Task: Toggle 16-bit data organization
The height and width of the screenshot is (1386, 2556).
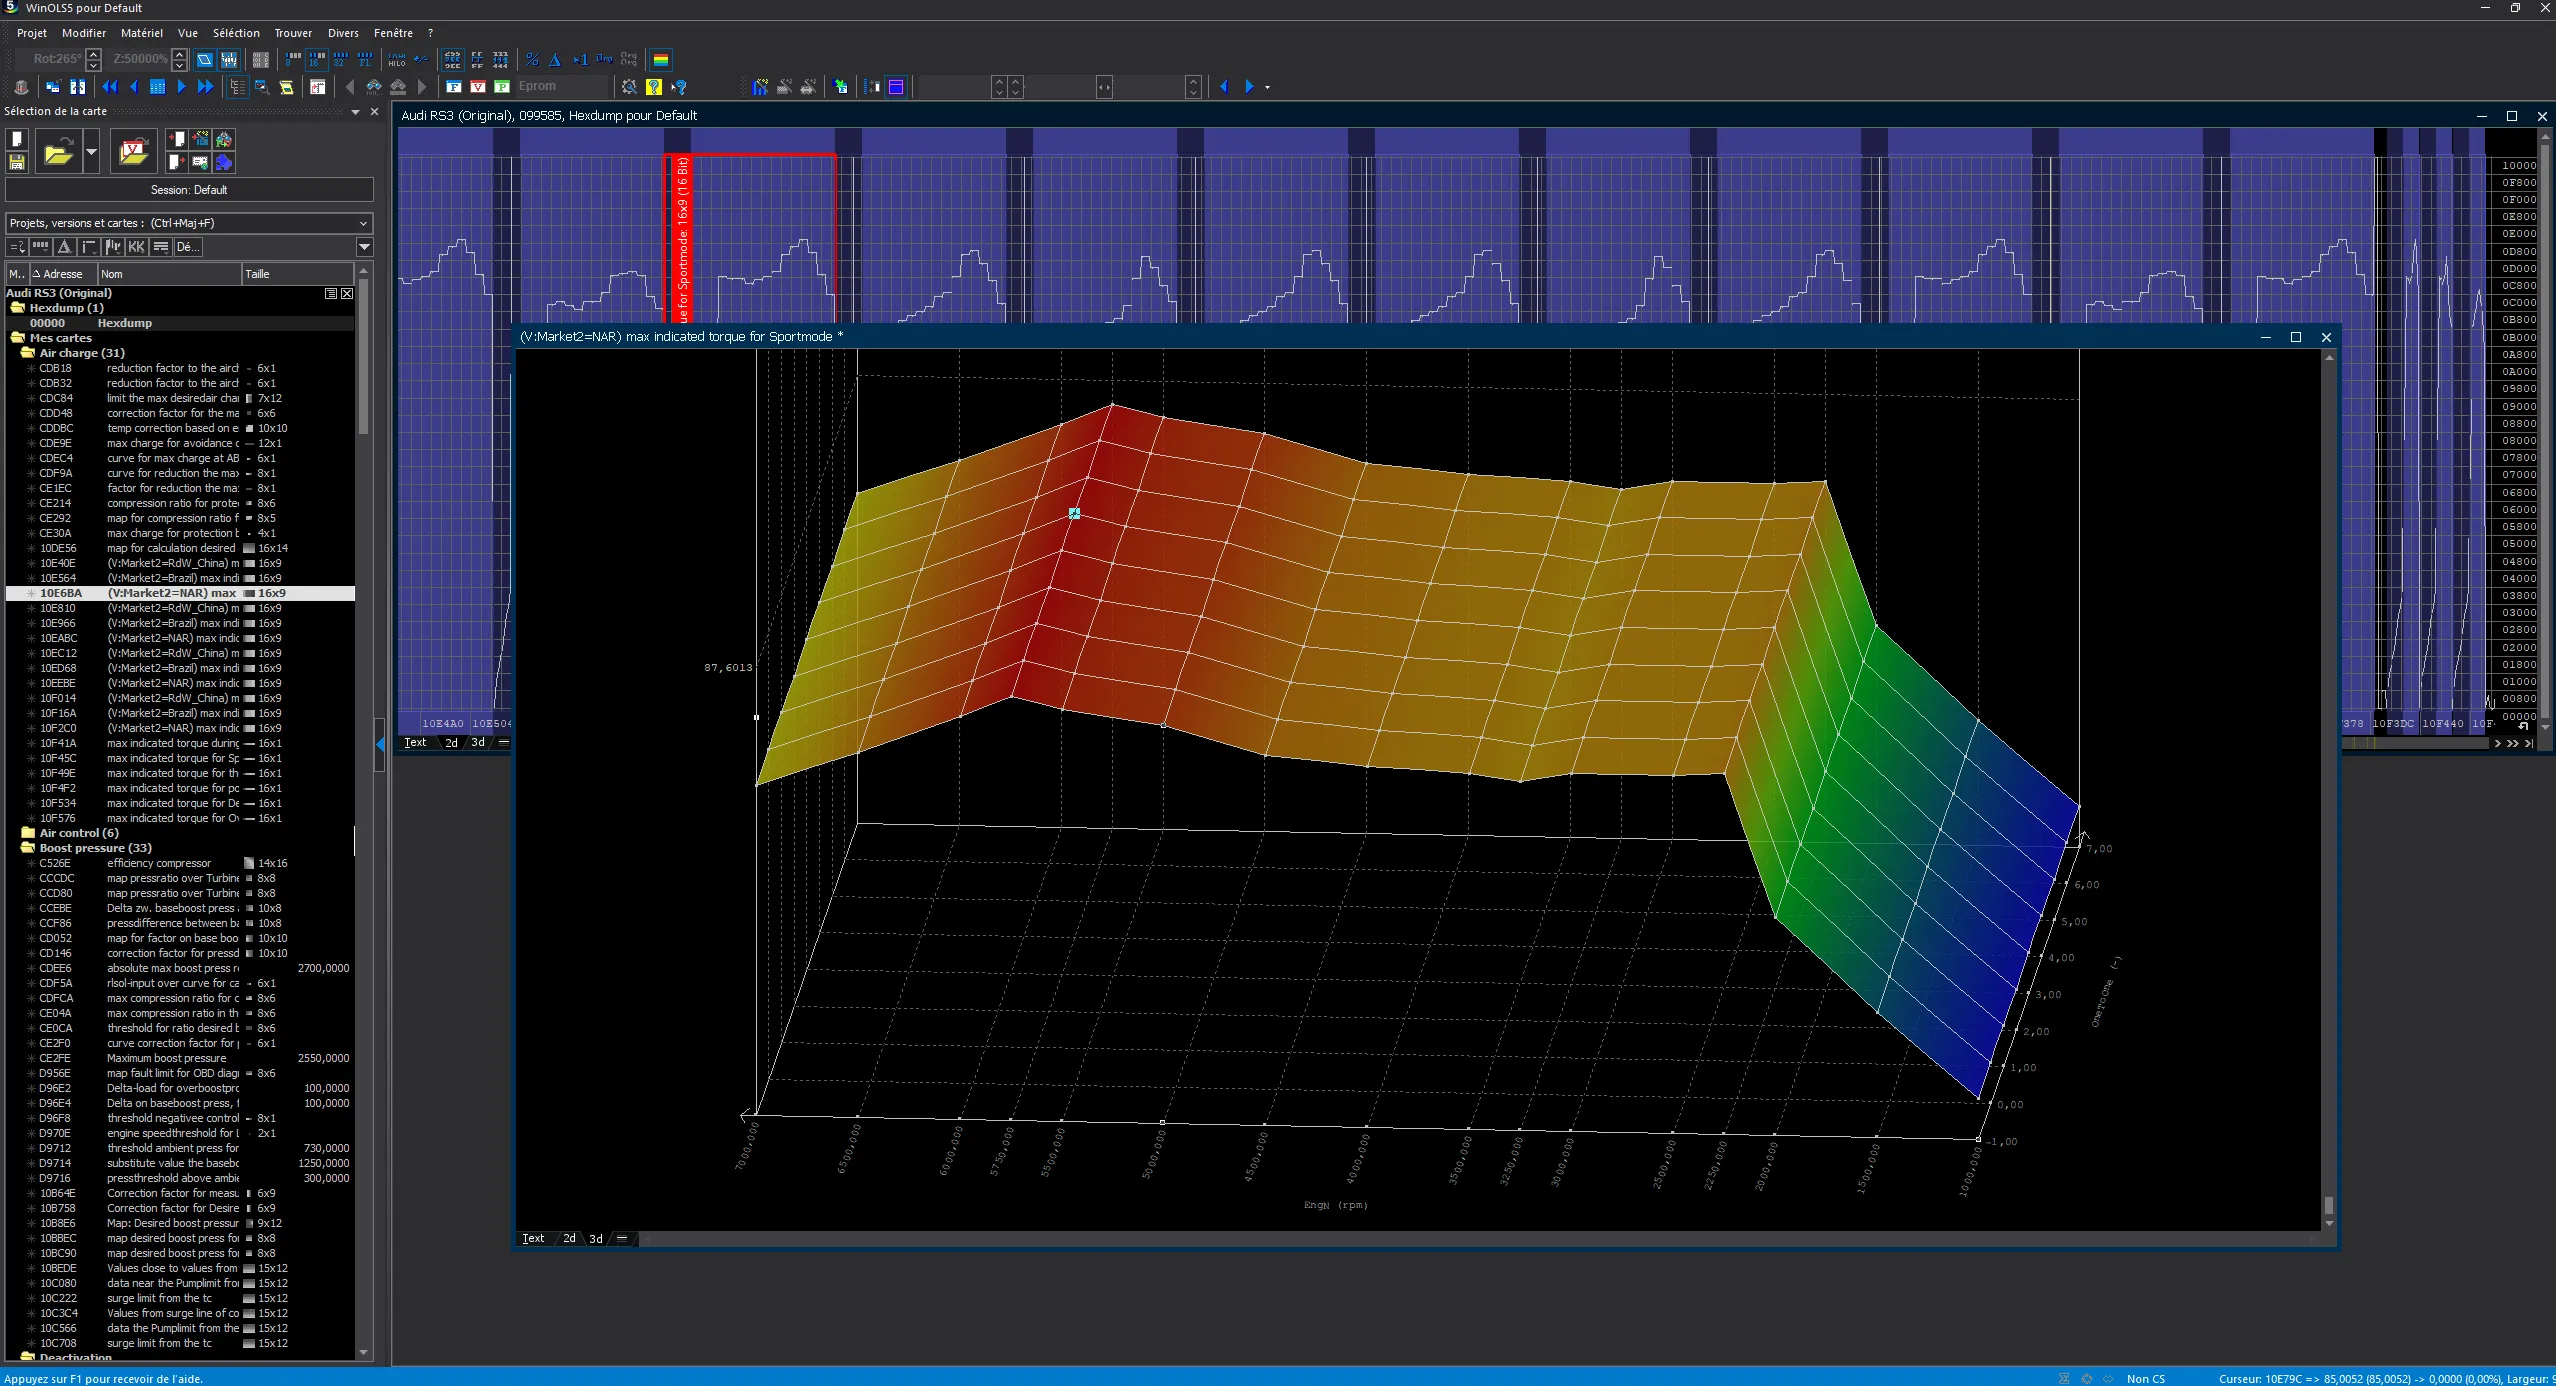Action: click(317, 60)
